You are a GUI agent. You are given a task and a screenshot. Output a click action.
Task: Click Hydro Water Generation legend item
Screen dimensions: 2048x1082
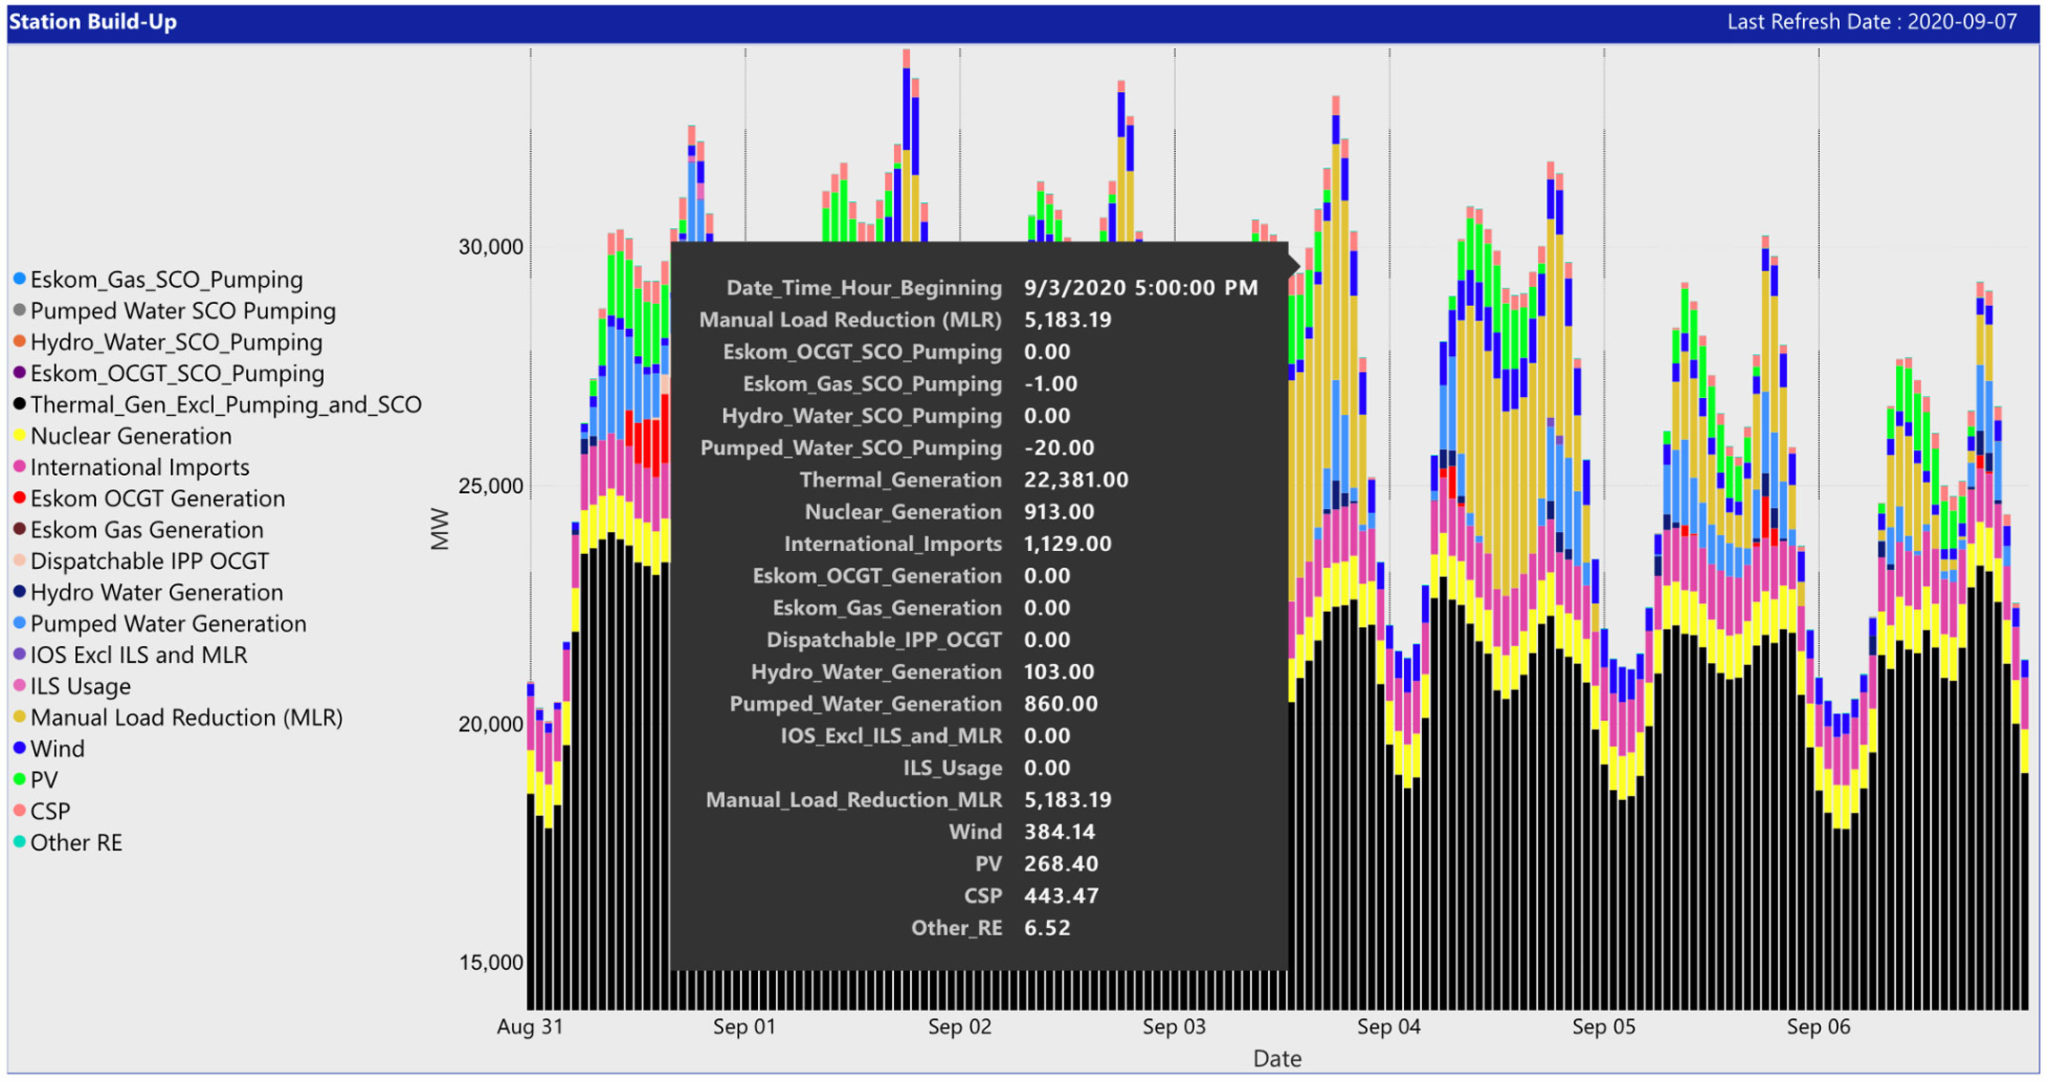coord(157,593)
